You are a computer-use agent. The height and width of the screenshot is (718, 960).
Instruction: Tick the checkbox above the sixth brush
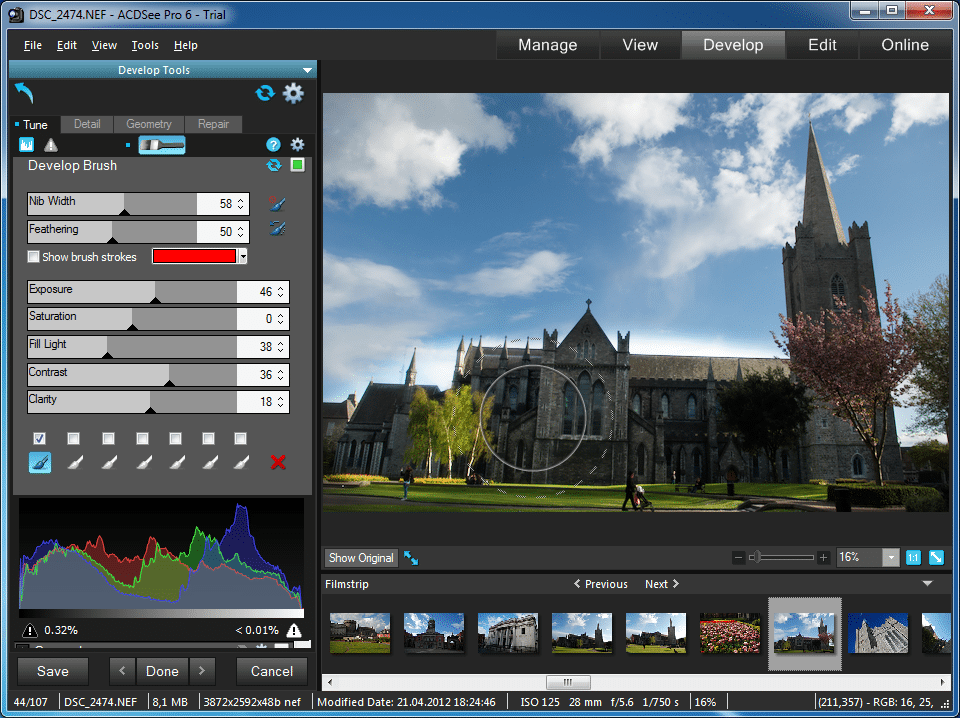pos(209,438)
